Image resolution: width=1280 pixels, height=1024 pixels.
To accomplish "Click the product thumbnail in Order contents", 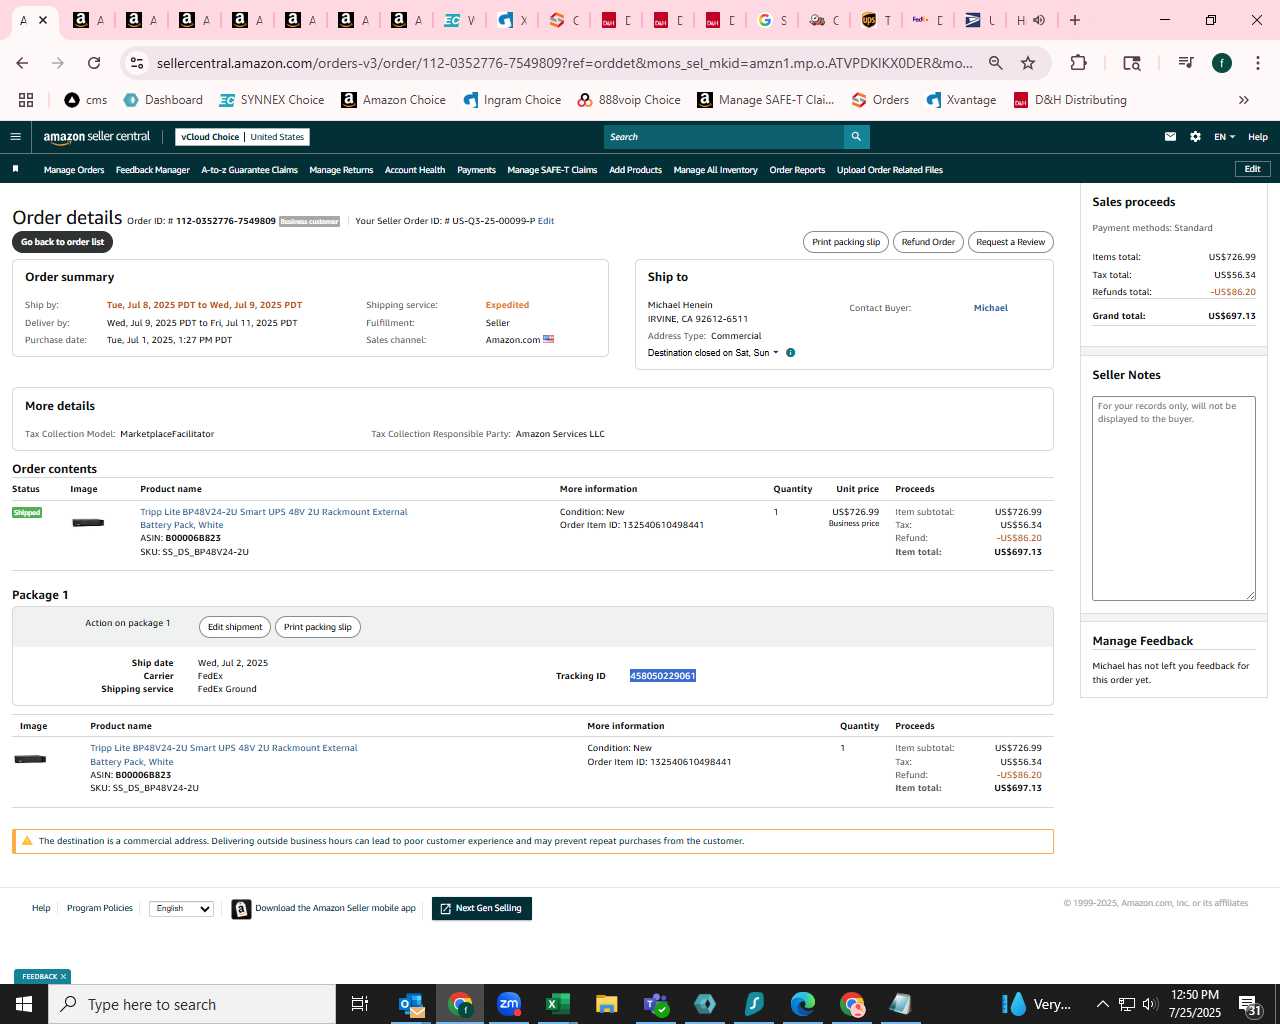I will 88,523.
